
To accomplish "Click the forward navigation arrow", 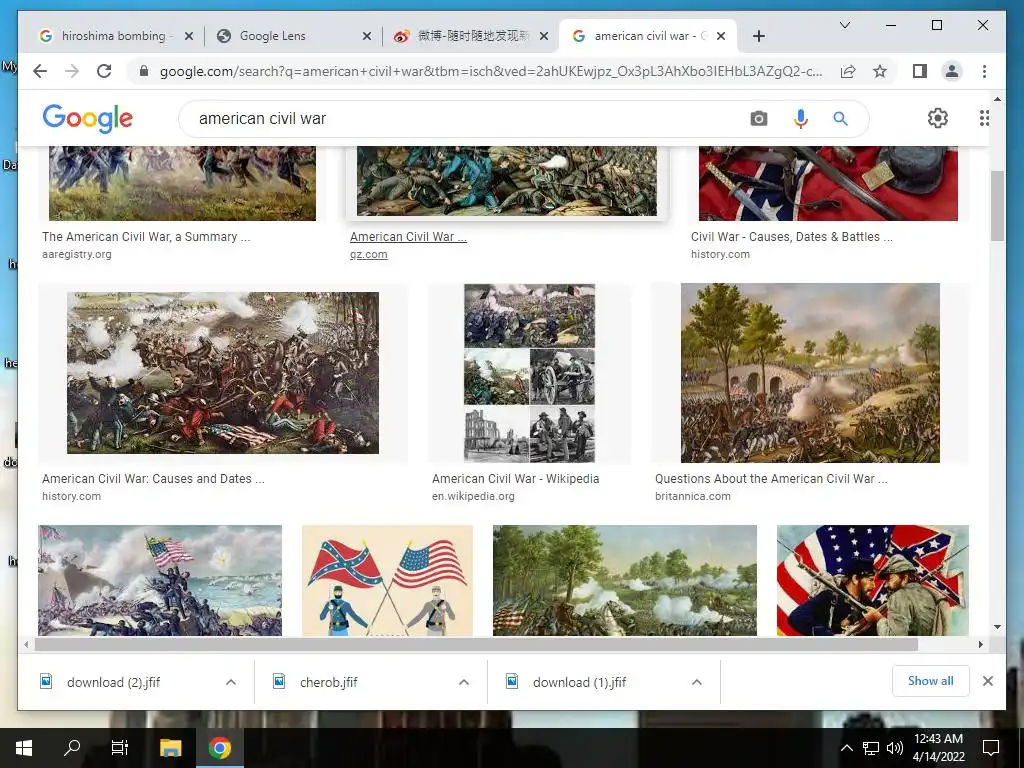I will pyautogui.click(x=72, y=71).
